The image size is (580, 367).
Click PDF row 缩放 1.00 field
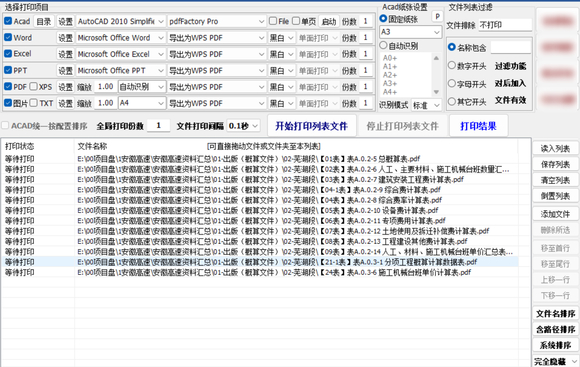105,87
